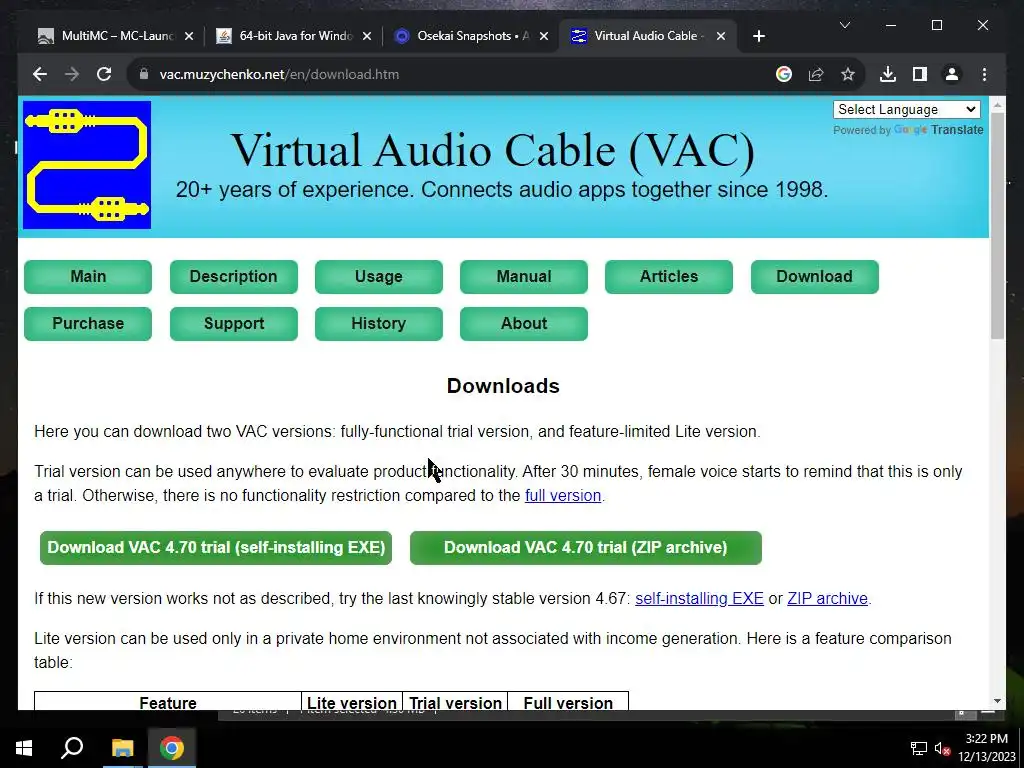The width and height of the screenshot is (1024, 768).
Task: Close the MultiMC tab
Action: click(x=189, y=37)
